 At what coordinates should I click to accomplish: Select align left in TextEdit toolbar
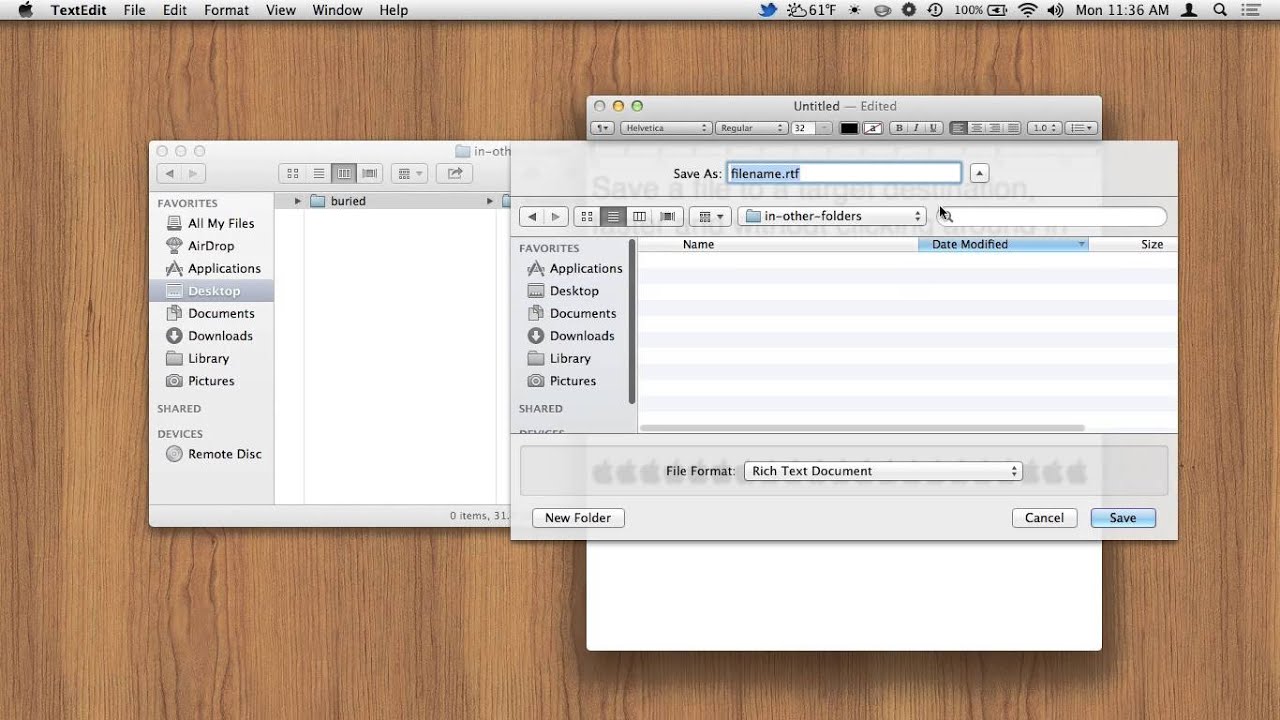959,128
